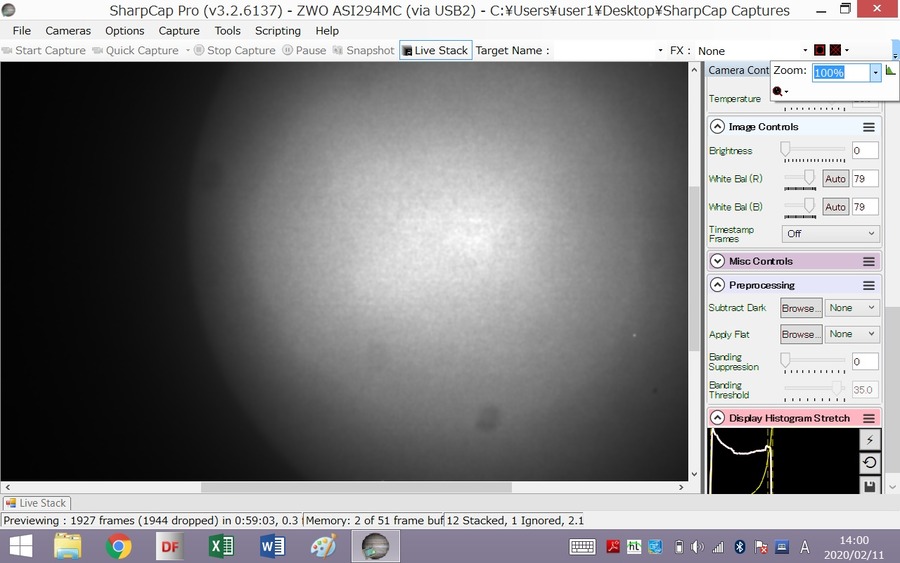Open Paint from the taskbar
Viewport: 900px width, 563px height.
pyautogui.click(x=324, y=546)
